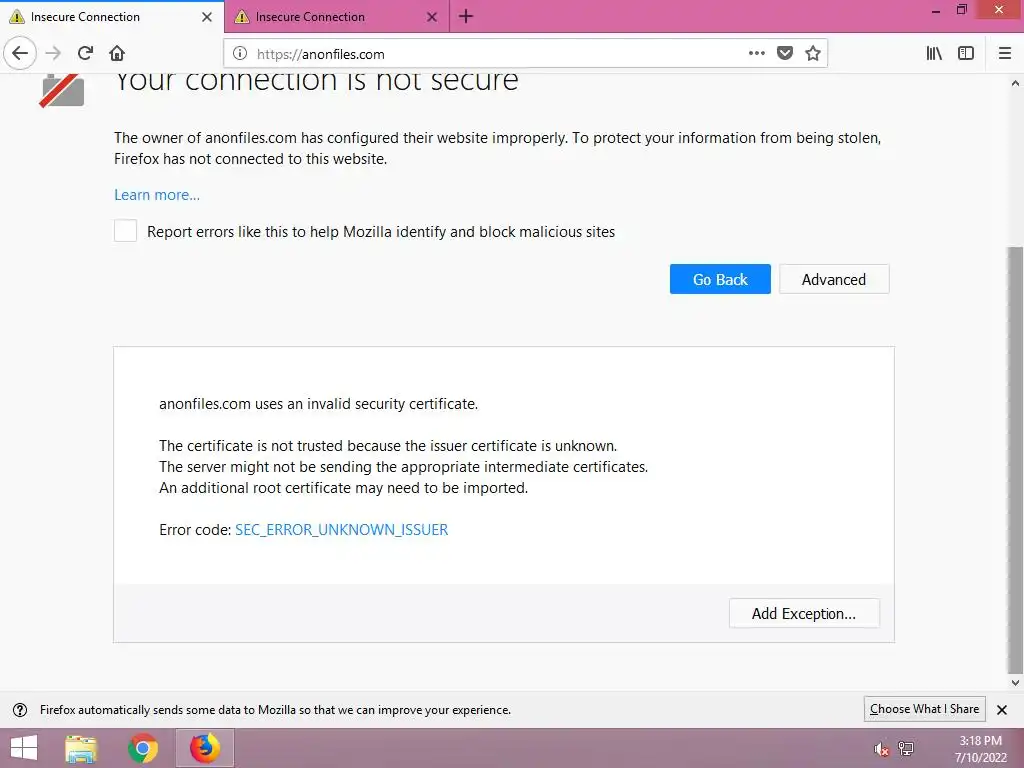This screenshot has height=768, width=1024.
Task: Click Add Exception button
Action: click(804, 613)
